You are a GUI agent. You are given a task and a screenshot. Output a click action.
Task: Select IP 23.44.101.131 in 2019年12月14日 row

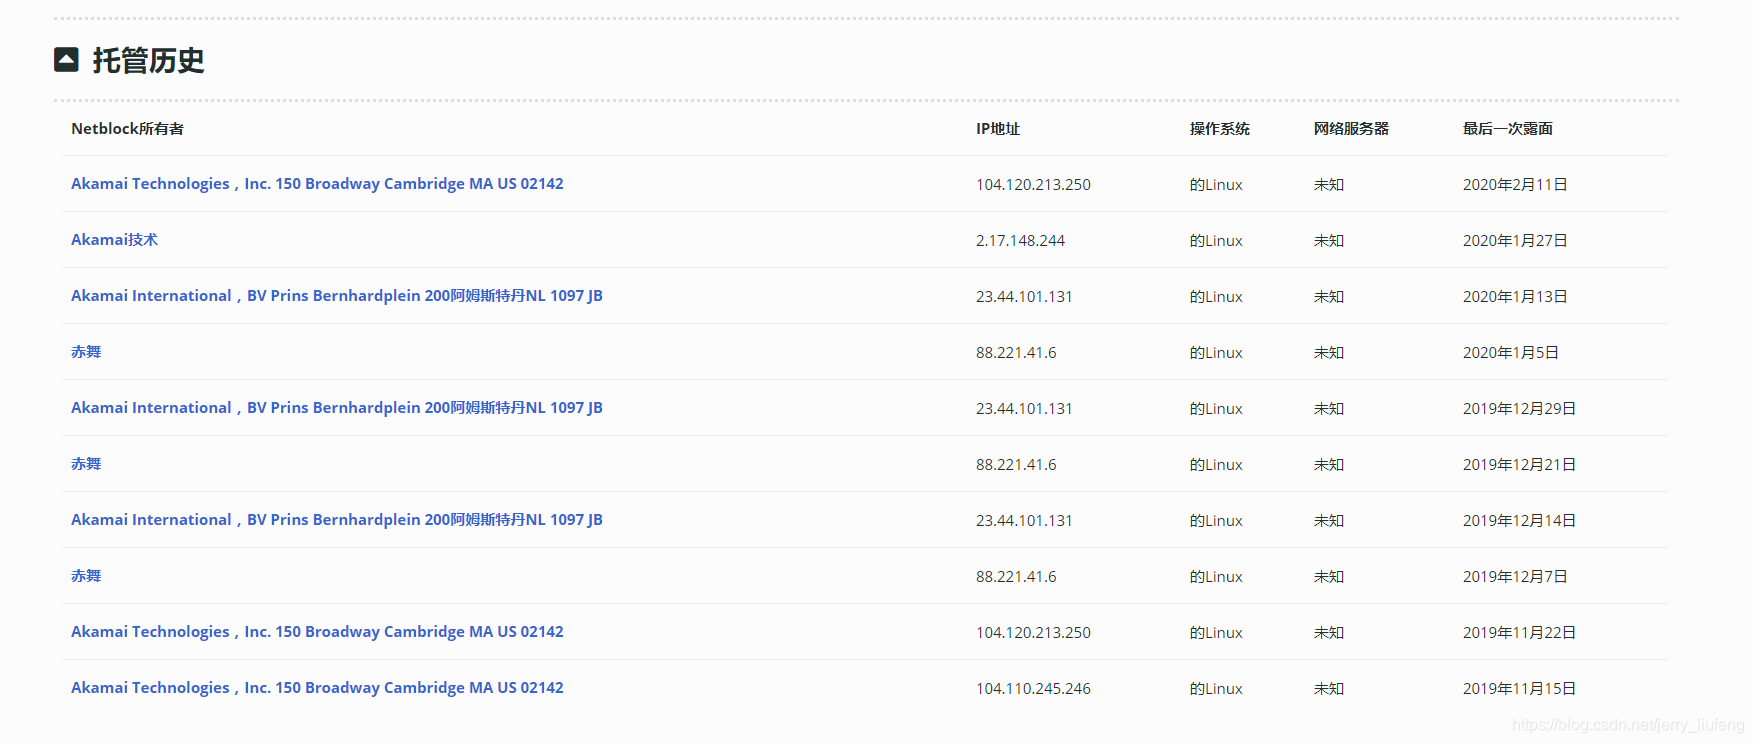pos(1024,521)
